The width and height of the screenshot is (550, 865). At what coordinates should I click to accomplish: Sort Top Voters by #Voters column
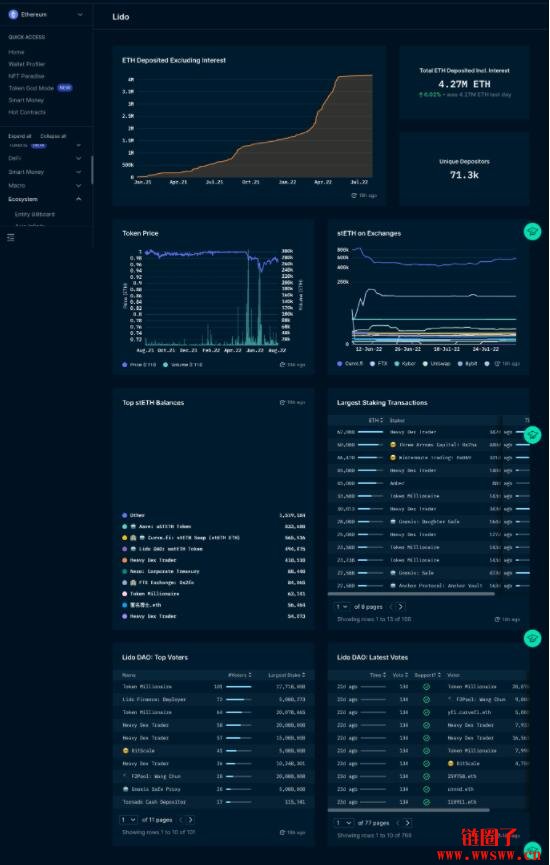click(241, 675)
